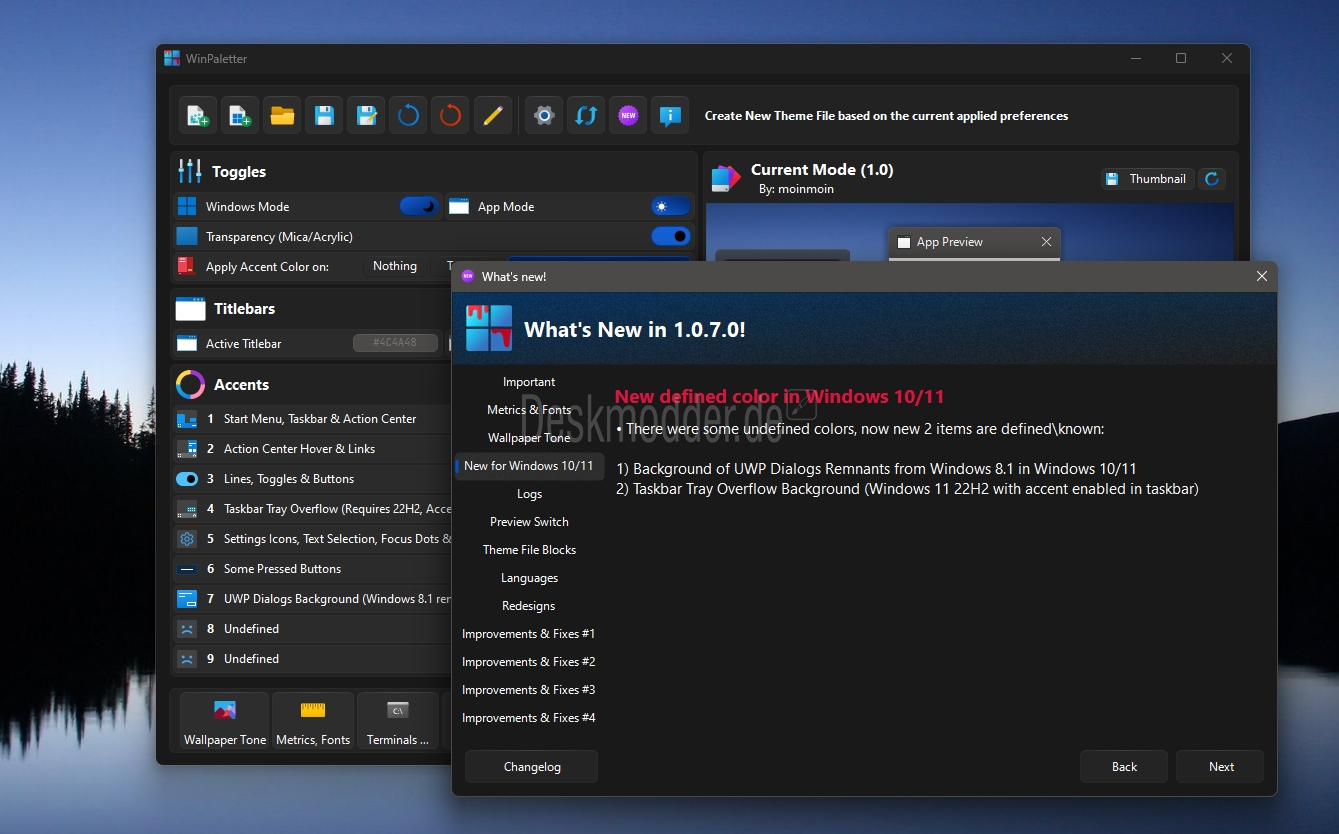Open Wallpaper Tone button in main window

(225, 721)
